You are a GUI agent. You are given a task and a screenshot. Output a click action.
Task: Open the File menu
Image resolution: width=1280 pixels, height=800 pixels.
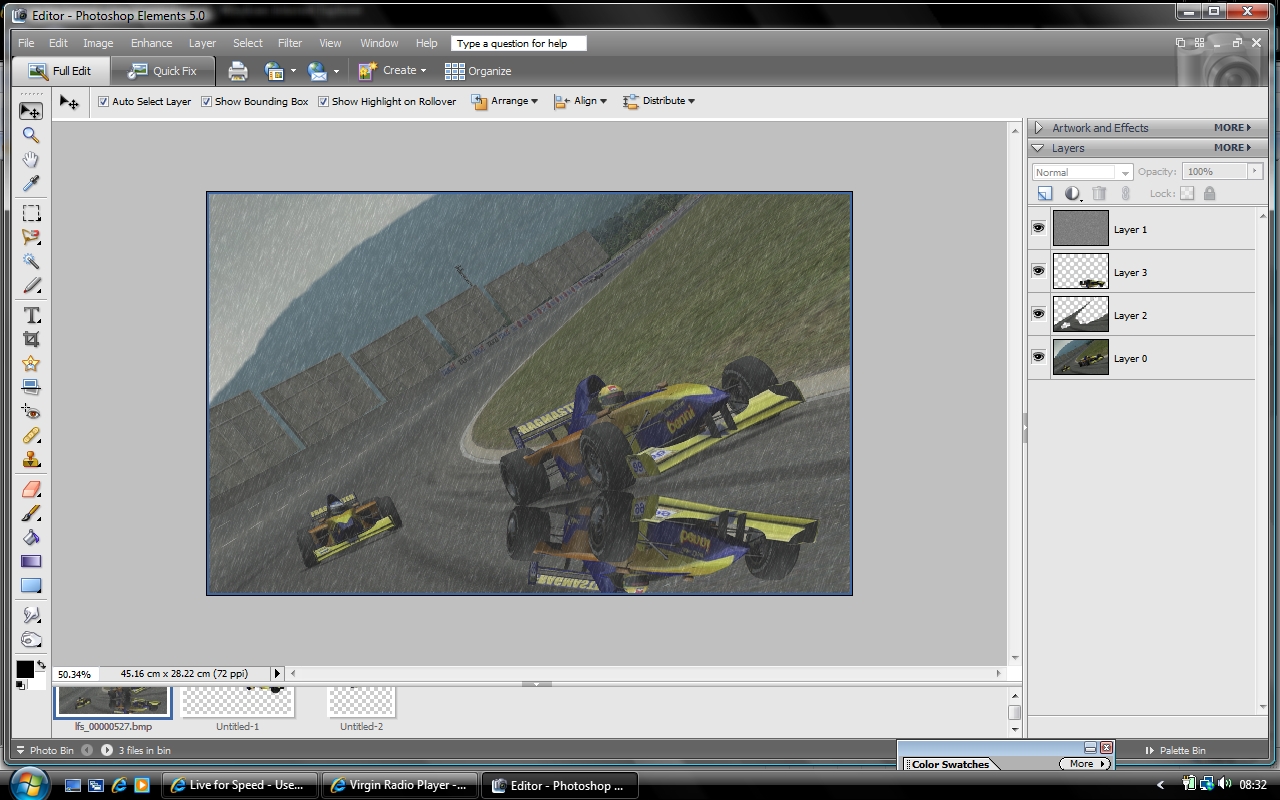pos(26,43)
